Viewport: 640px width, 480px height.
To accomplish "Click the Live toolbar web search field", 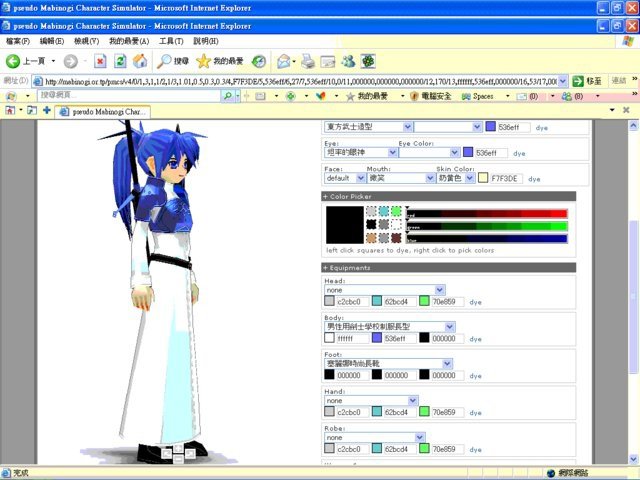I will tap(129, 96).
